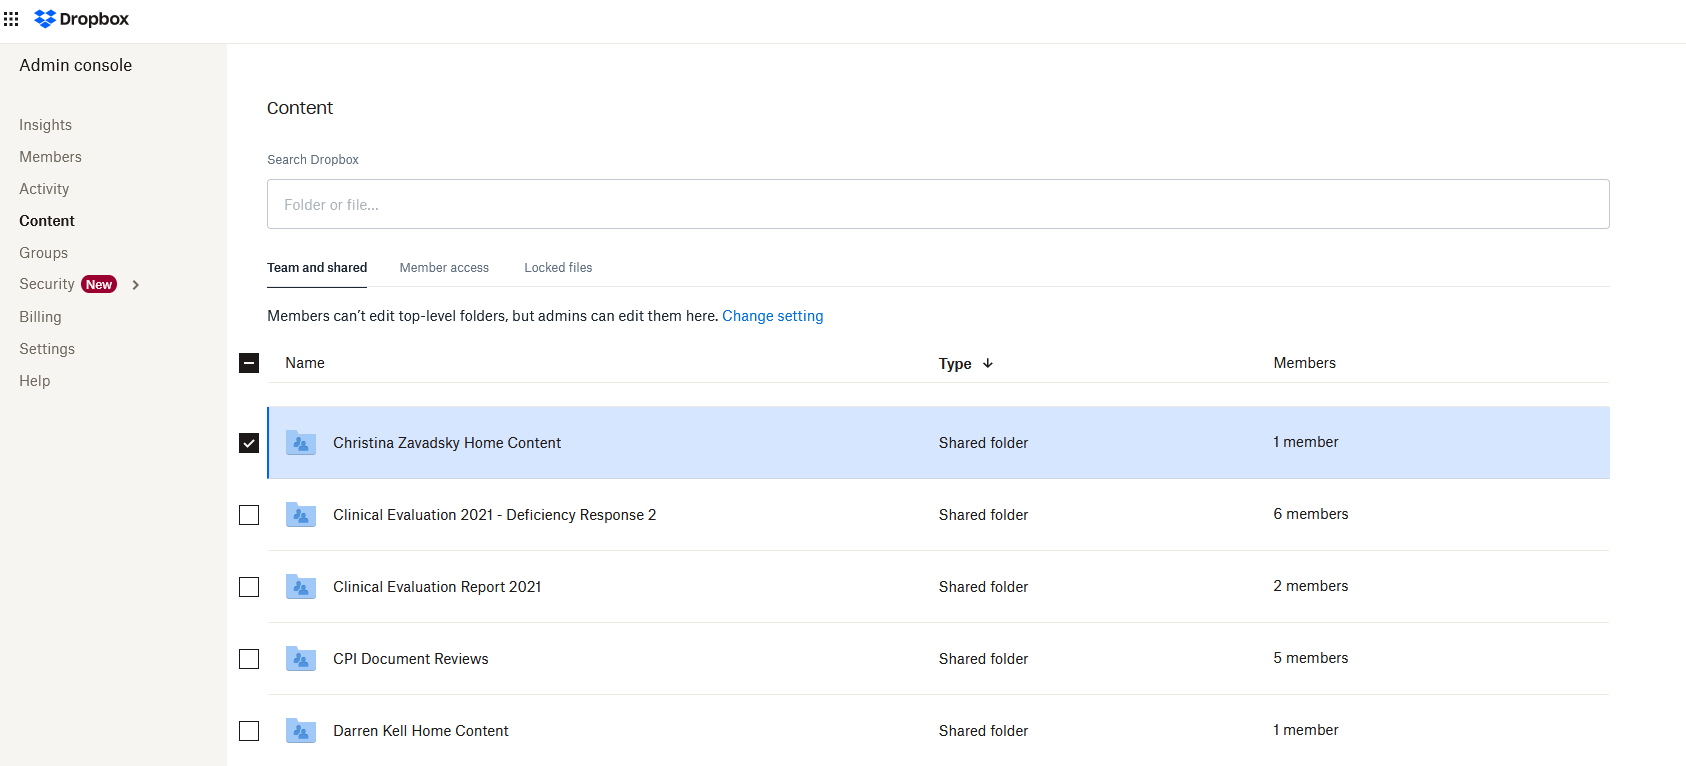Screen dimensions: 1686x766
Task: Click the New badge beside Security
Action: coord(99,285)
